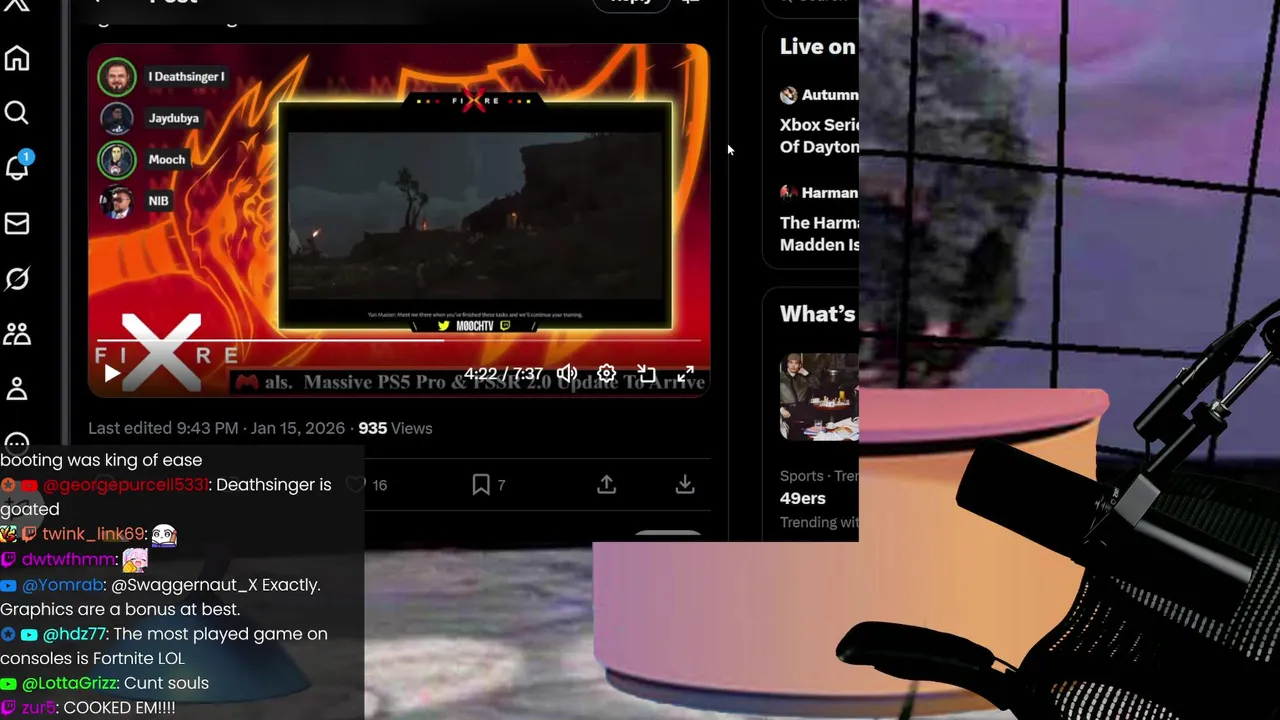This screenshot has height=720, width=1280.
Task: Click zur5 username in chat
Action: coord(39,708)
